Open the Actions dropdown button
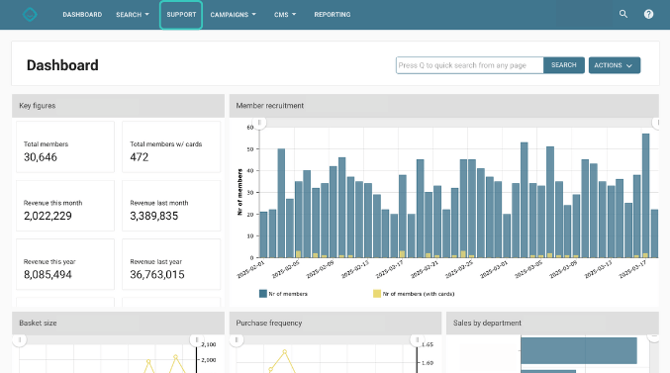 pos(614,65)
